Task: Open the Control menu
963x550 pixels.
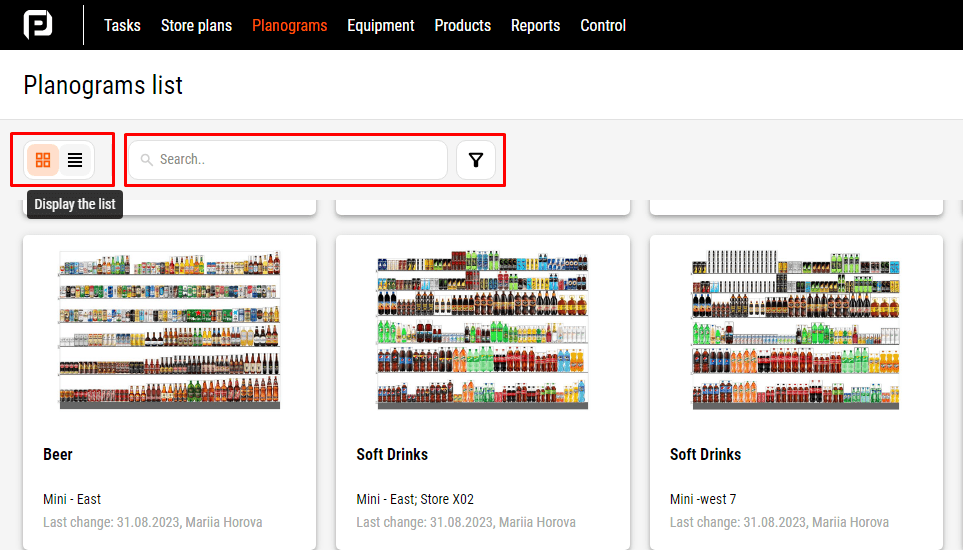Action: coord(603,25)
